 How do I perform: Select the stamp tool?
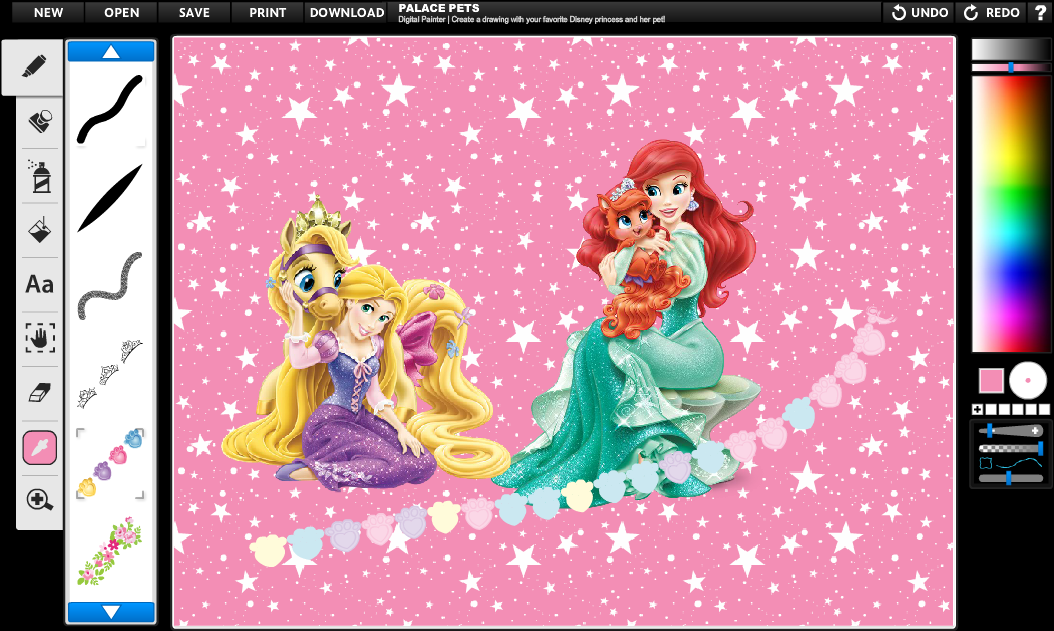click(40, 122)
